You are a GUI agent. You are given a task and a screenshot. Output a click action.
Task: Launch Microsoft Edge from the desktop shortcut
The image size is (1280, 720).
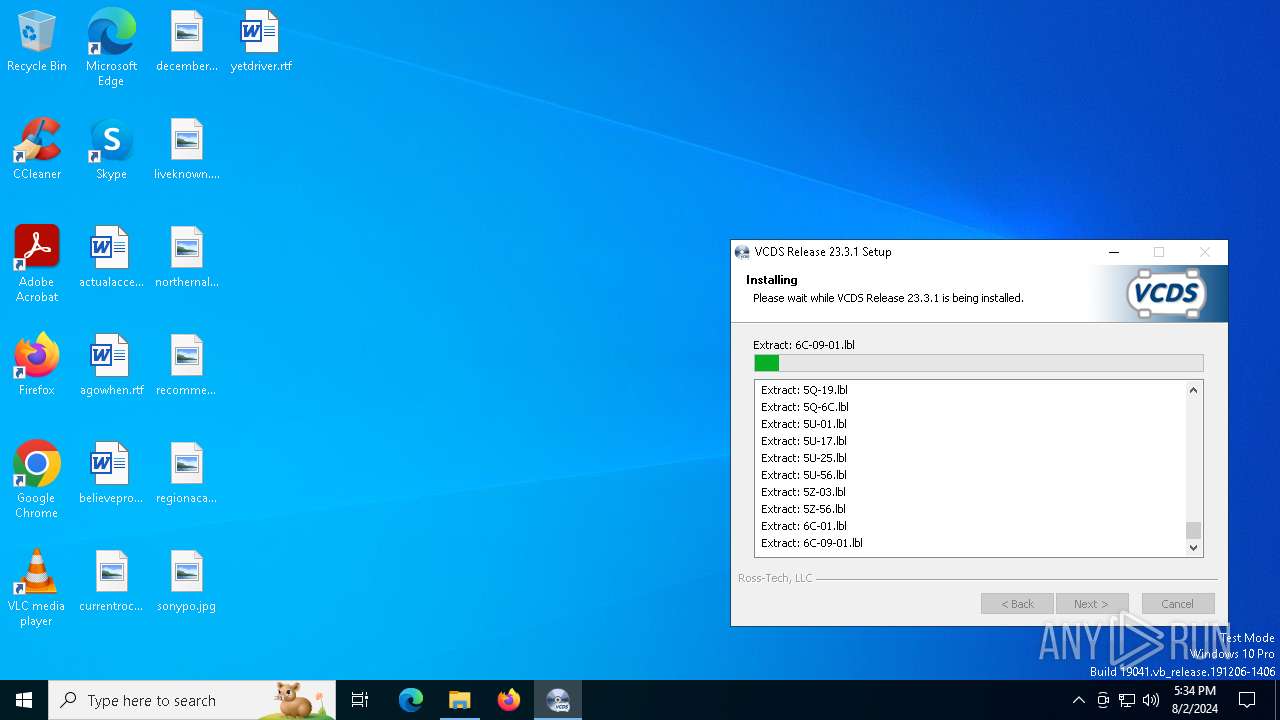click(x=111, y=47)
